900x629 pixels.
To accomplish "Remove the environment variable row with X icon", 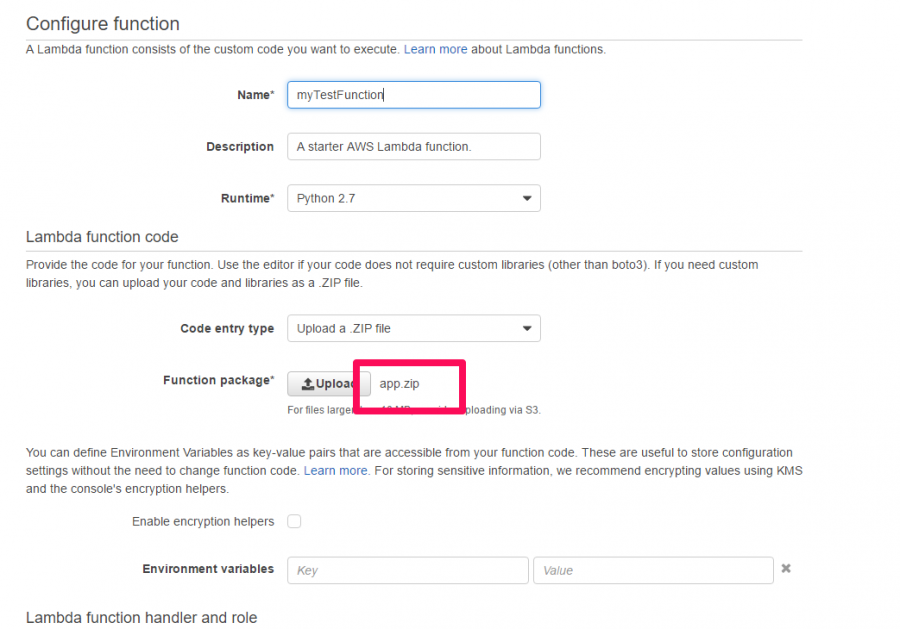I will (786, 568).
